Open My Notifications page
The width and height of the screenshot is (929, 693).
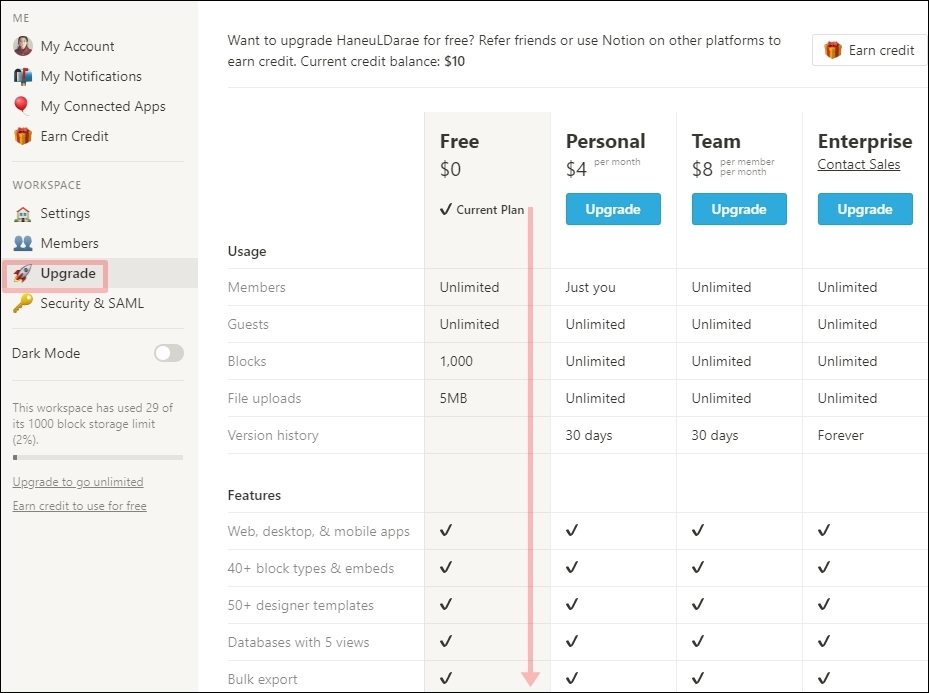pos(91,76)
